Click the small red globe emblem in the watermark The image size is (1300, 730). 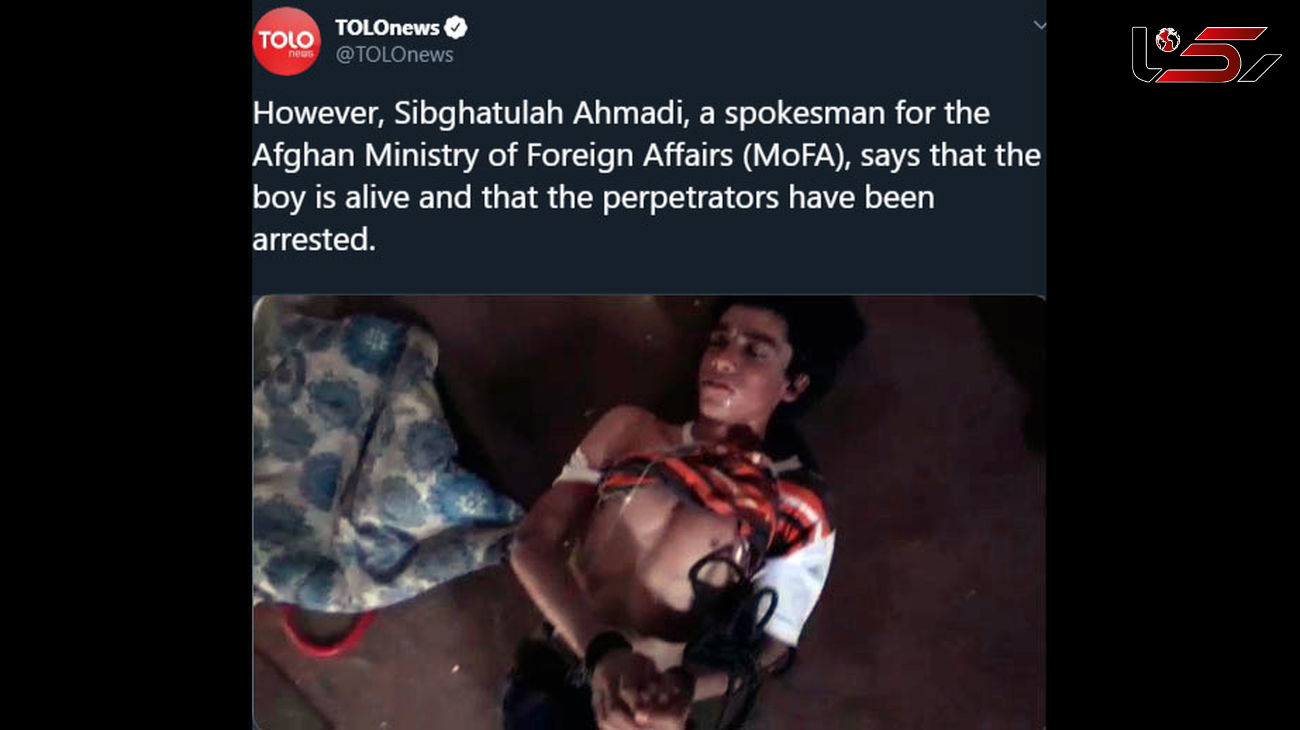tap(1167, 40)
